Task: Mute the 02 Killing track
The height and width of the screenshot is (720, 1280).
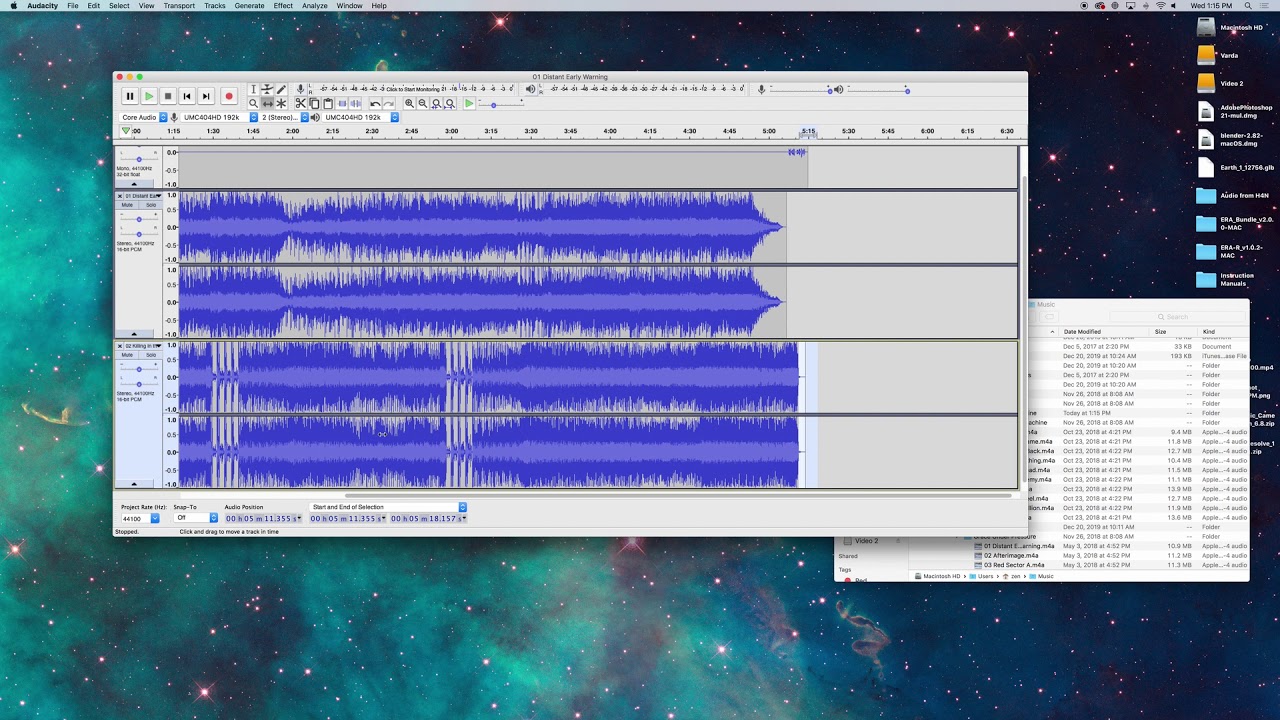Action: (x=127, y=355)
